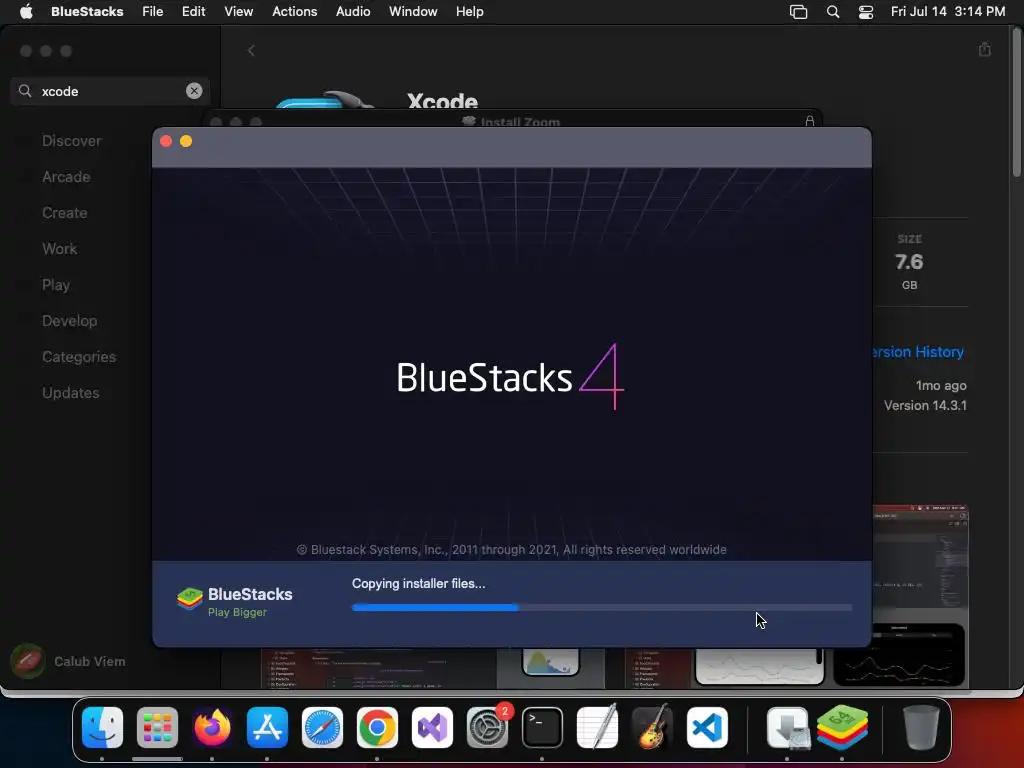The image size is (1024, 768).
Task: Select Updates in App Store sidebar
Action: [x=71, y=392]
